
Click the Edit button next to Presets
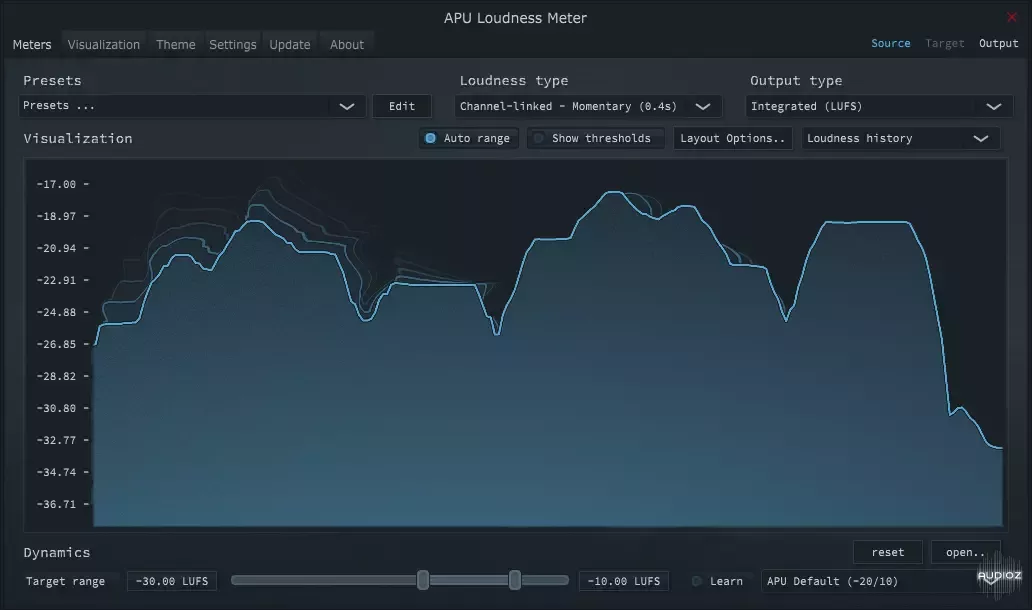[x=401, y=105]
